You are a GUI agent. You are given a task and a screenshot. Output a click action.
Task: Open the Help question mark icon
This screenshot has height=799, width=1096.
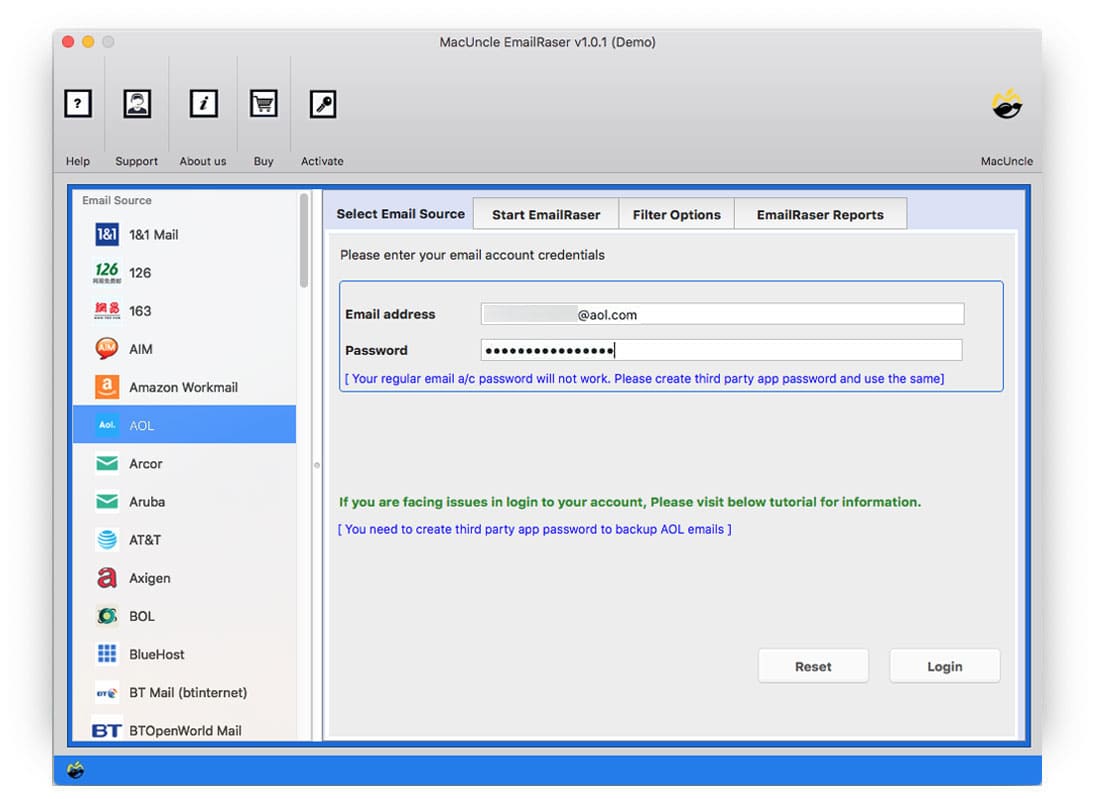pos(78,104)
